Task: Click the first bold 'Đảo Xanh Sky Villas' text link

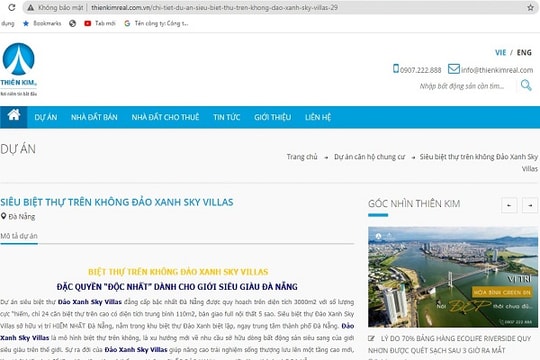Action: pos(90,302)
